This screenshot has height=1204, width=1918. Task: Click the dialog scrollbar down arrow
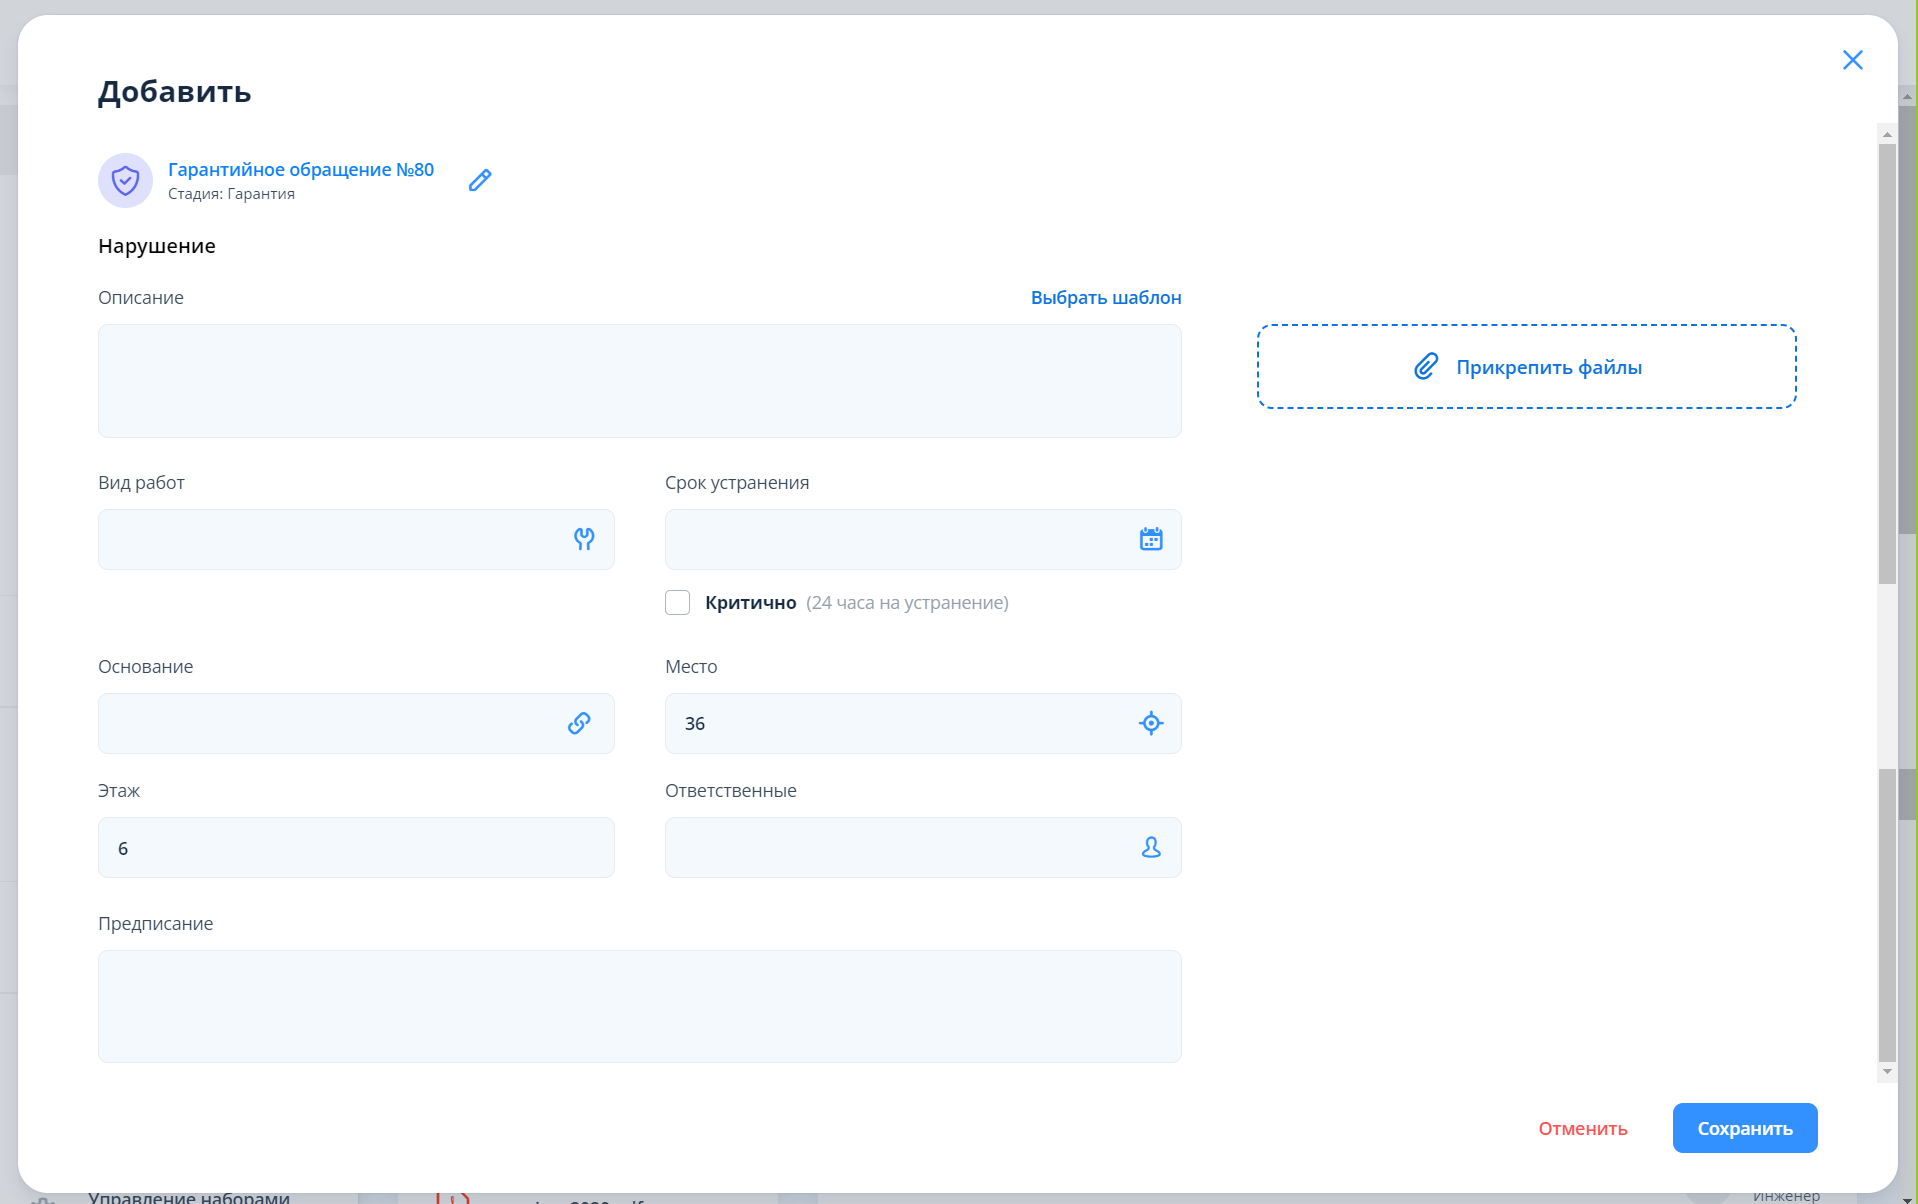(1887, 1072)
